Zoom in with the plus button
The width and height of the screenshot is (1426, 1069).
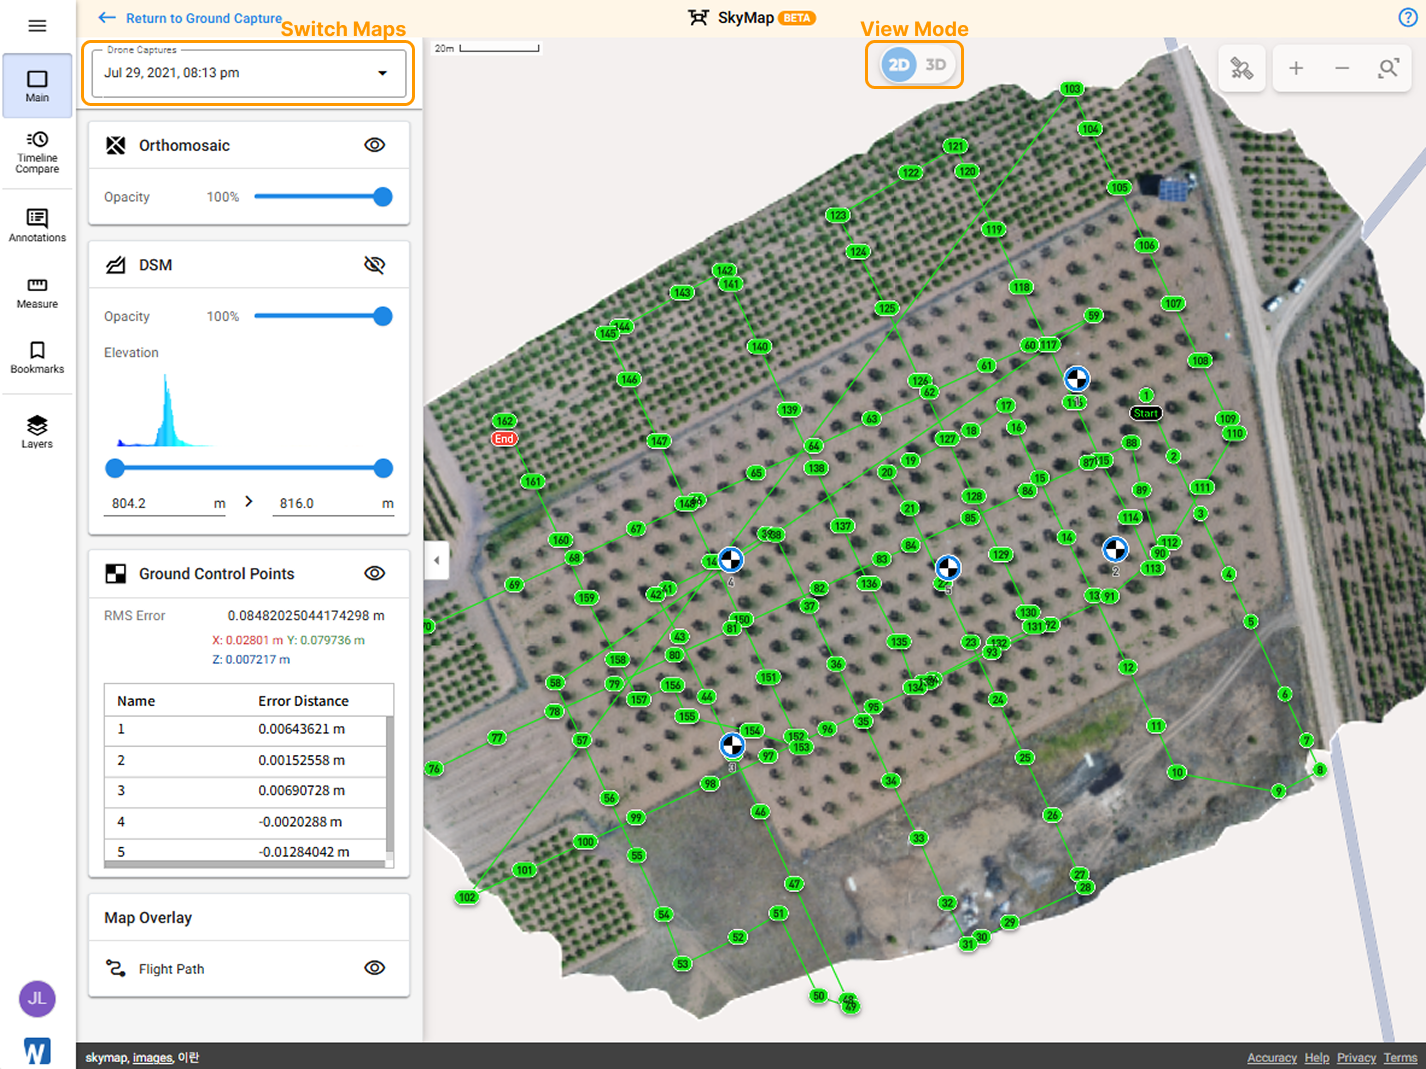[x=1296, y=68]
